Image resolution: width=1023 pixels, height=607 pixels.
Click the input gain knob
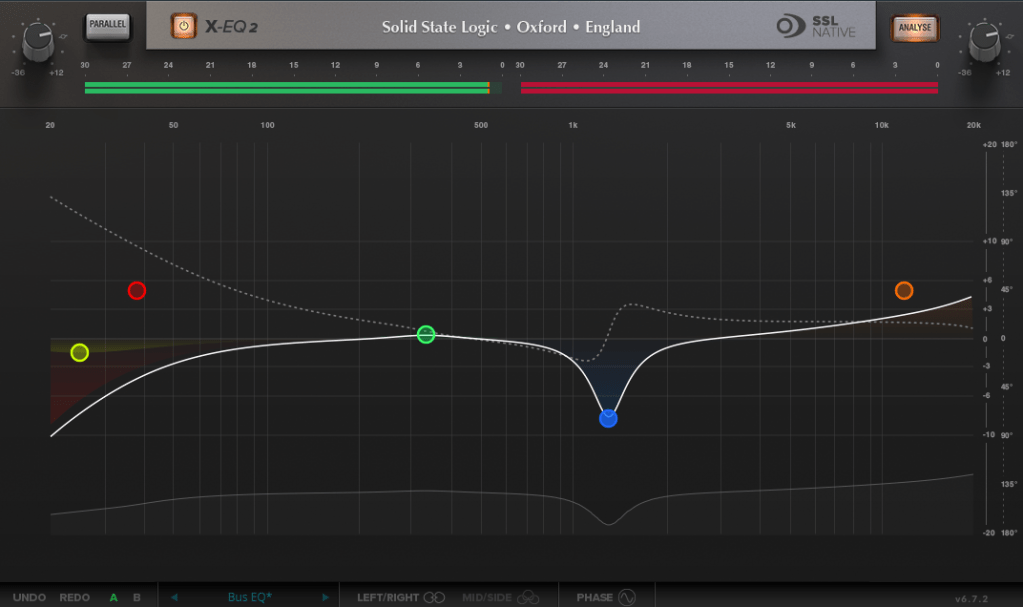point(37,41)
